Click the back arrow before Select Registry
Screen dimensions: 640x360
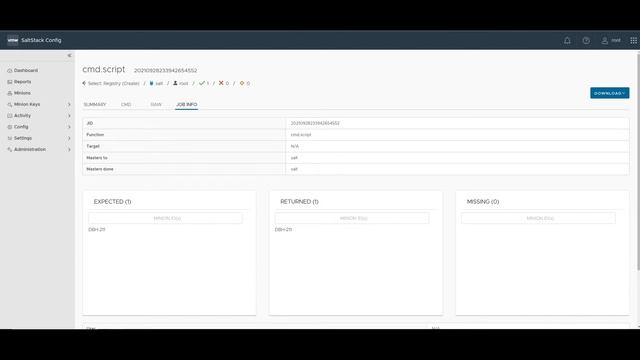click(84, 83)
